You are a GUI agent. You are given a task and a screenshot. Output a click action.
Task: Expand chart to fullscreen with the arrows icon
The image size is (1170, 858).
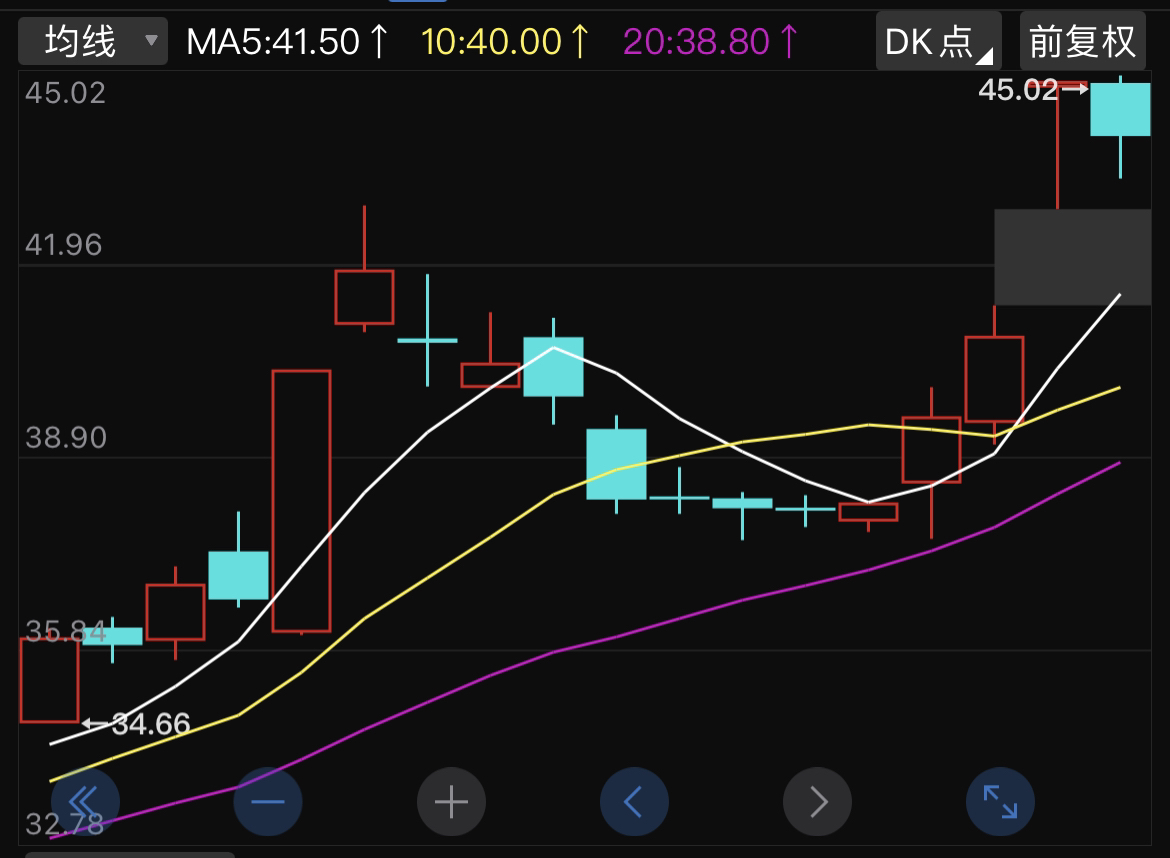coord(1000,801)
